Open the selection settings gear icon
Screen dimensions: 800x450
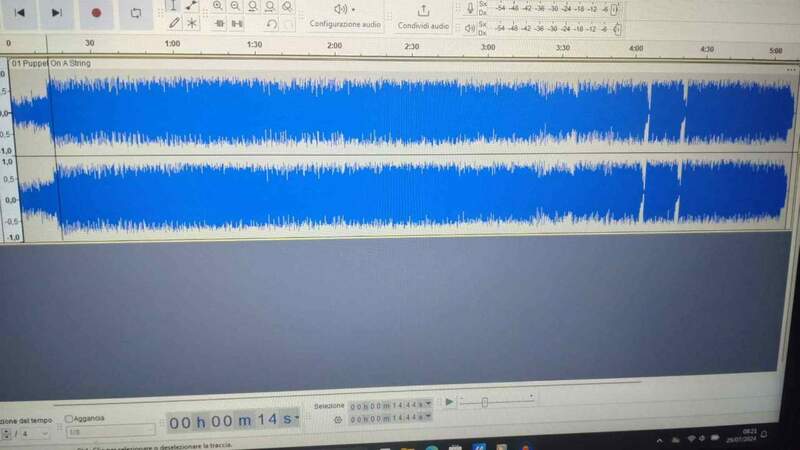coord(338,419)
